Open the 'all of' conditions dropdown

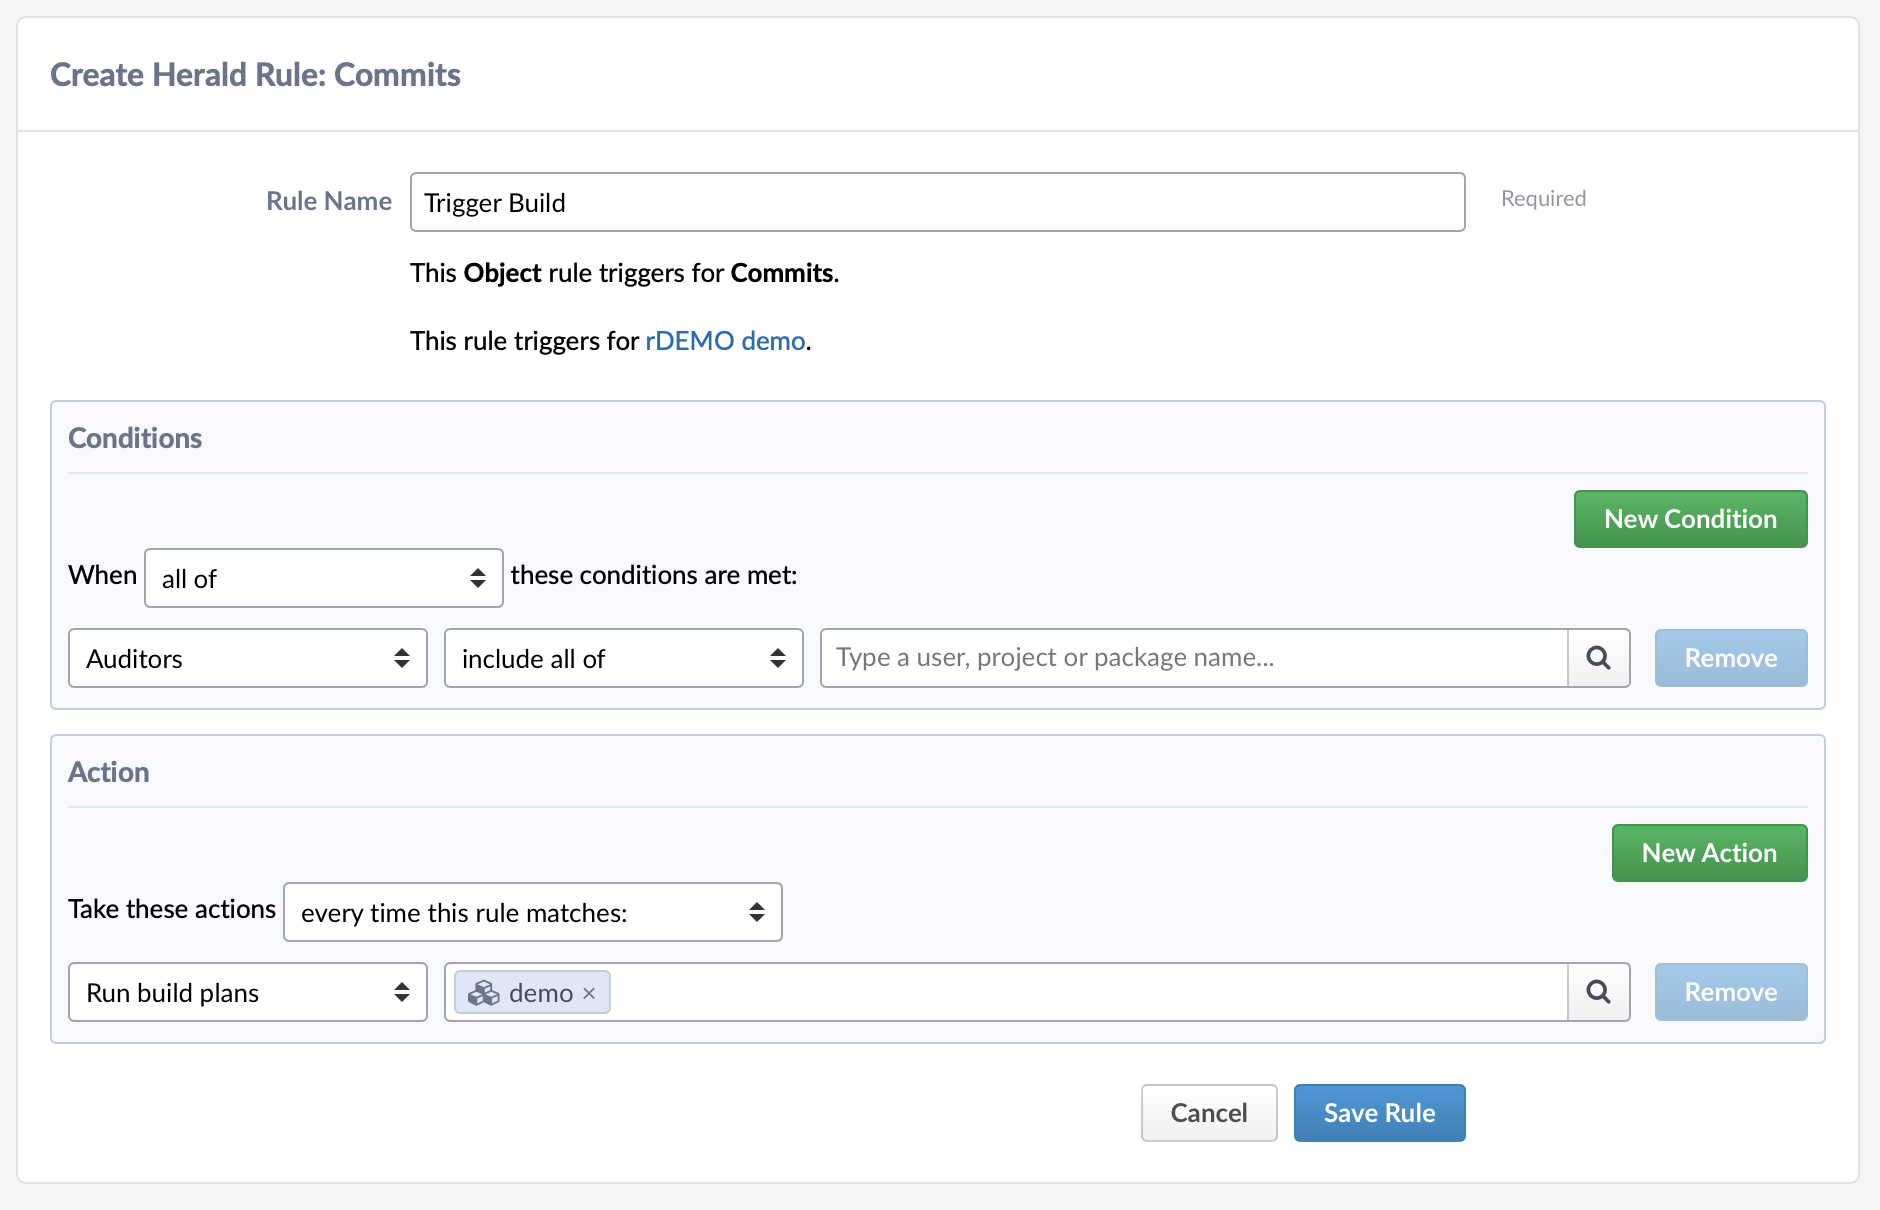click(323, 577)
